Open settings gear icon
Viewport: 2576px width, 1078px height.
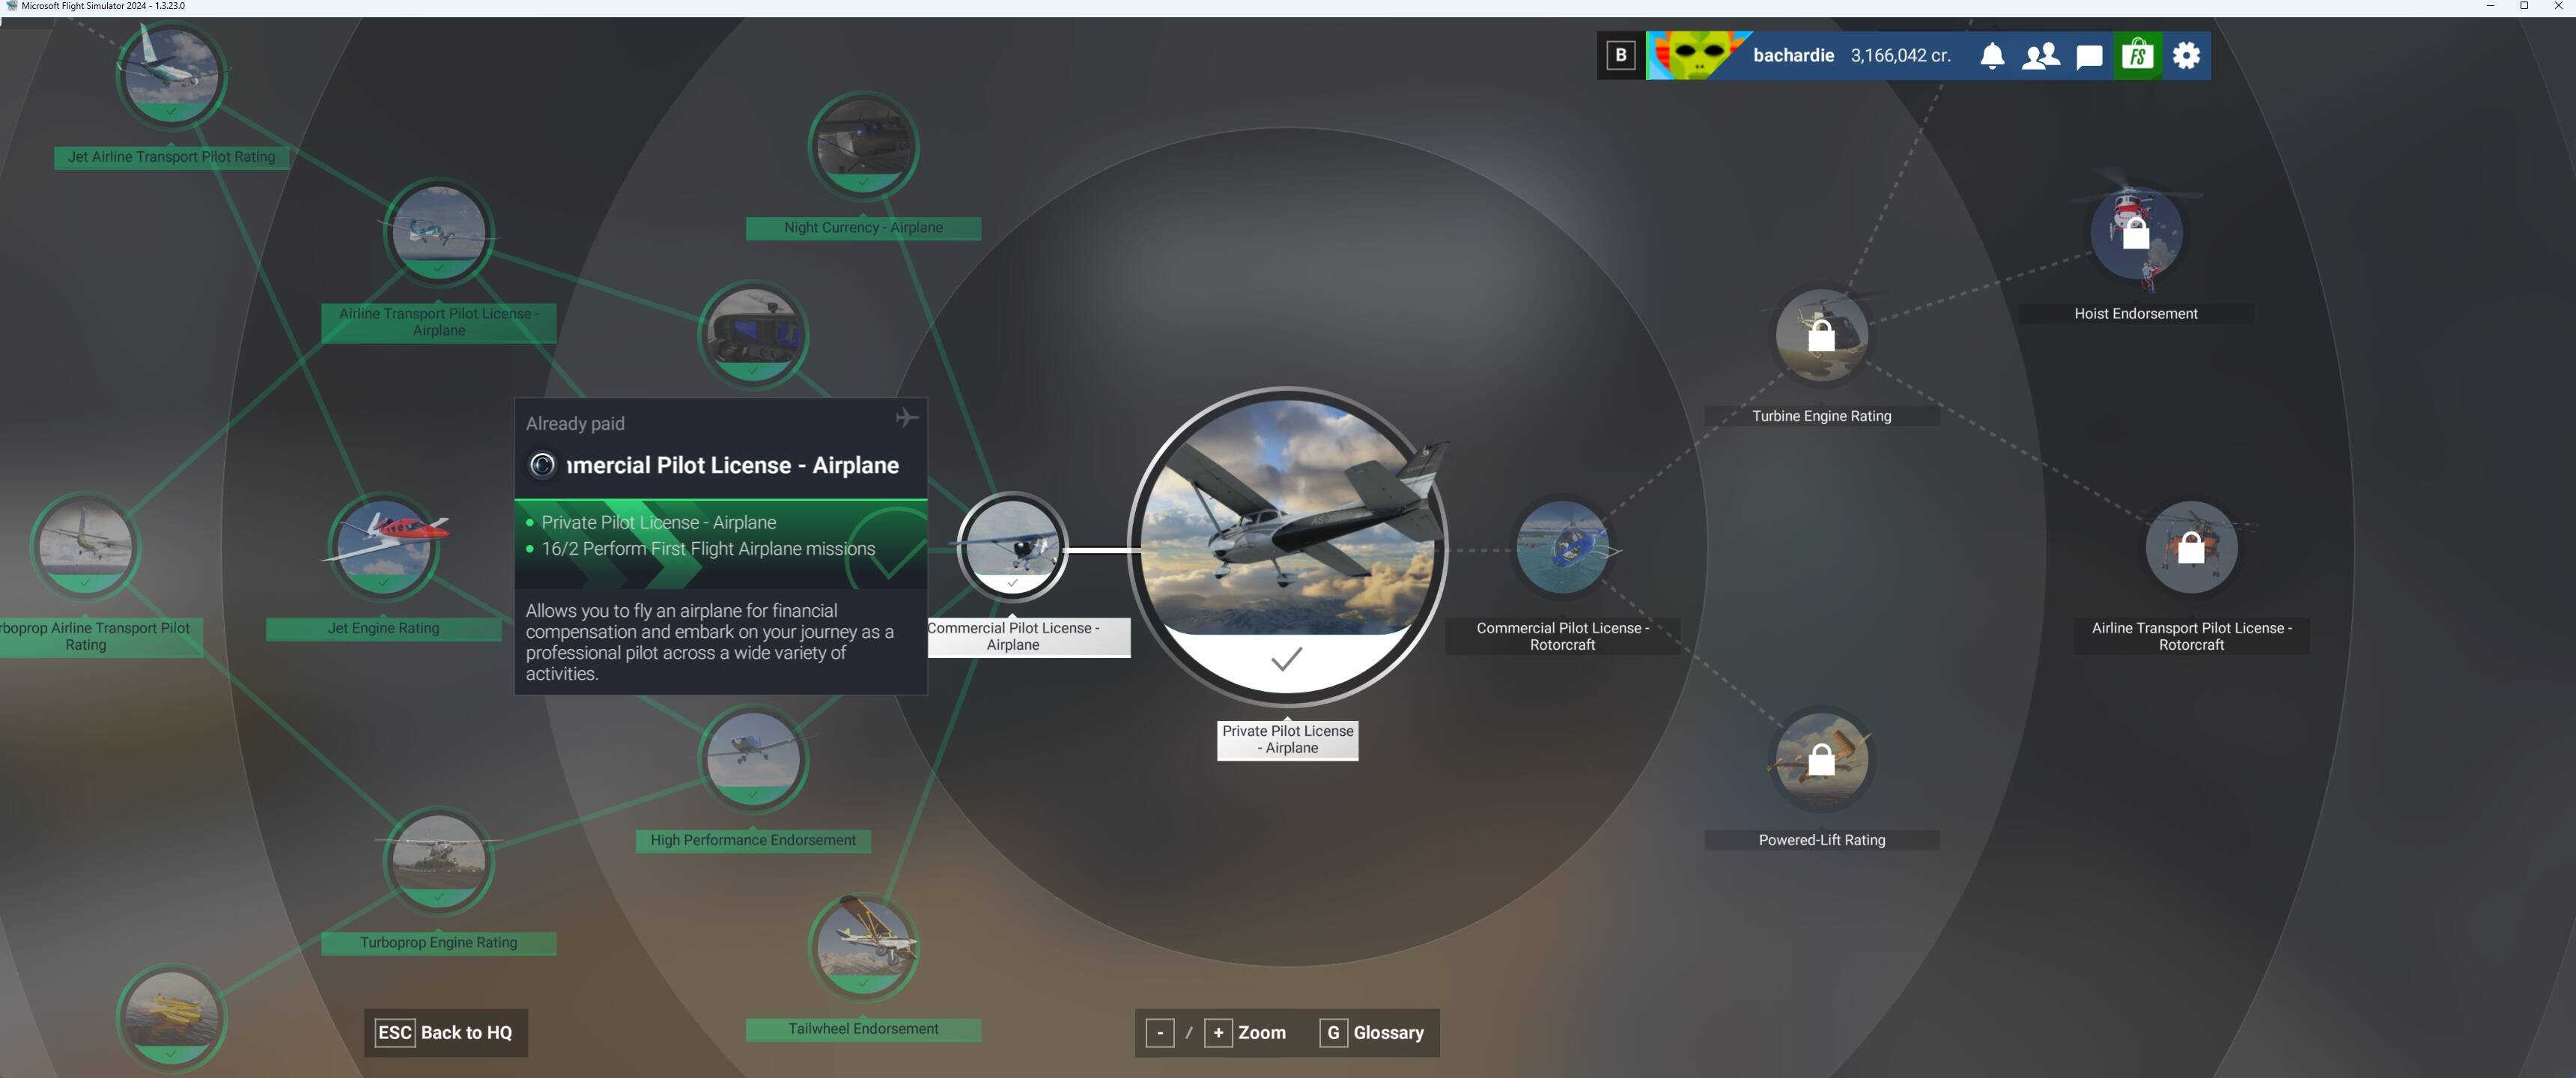coord(2187,55)
